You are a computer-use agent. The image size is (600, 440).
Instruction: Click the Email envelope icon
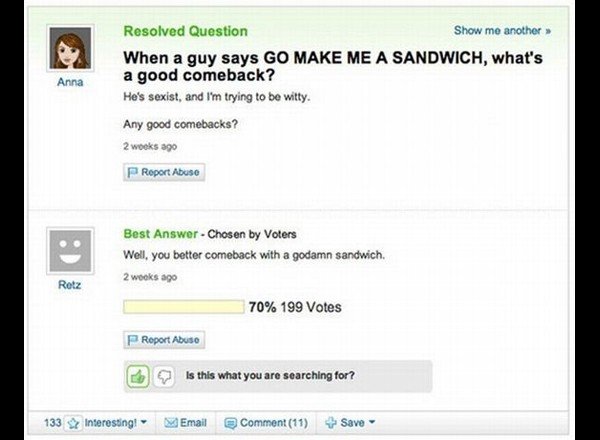click(171, 422)
